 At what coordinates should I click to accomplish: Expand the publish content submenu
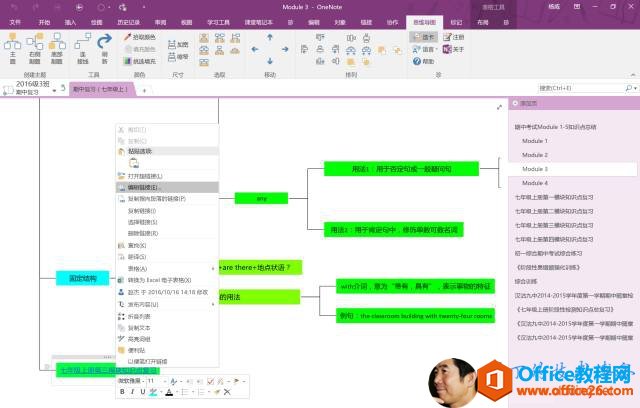(x=213, y=304)
